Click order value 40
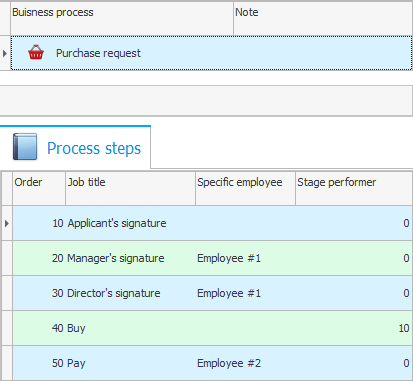The height and width of the screenshot is (381, 413). click(x=58, y=328)
